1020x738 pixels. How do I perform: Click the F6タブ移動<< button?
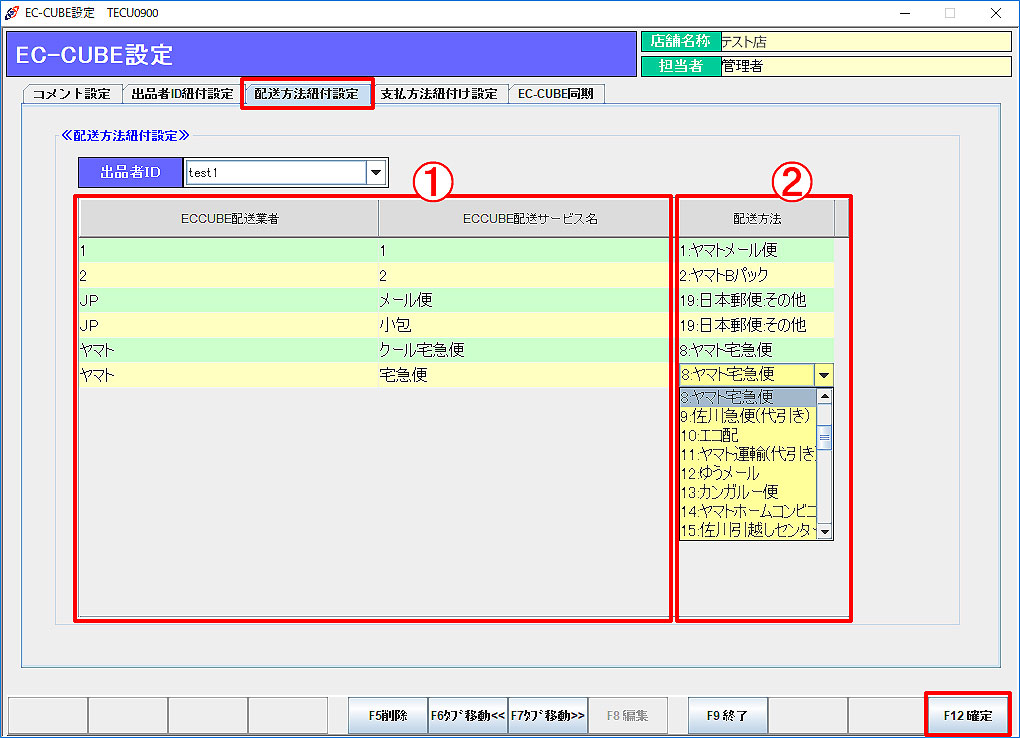(468, 715)
